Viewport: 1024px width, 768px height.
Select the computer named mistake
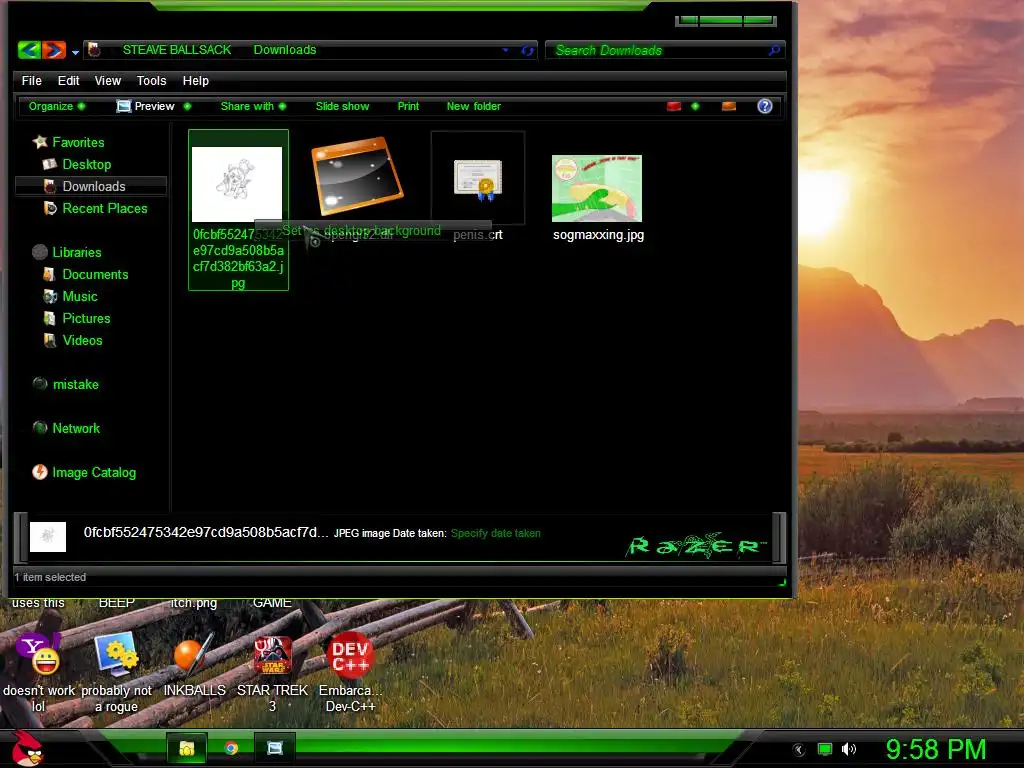click(x=76, y=384)
